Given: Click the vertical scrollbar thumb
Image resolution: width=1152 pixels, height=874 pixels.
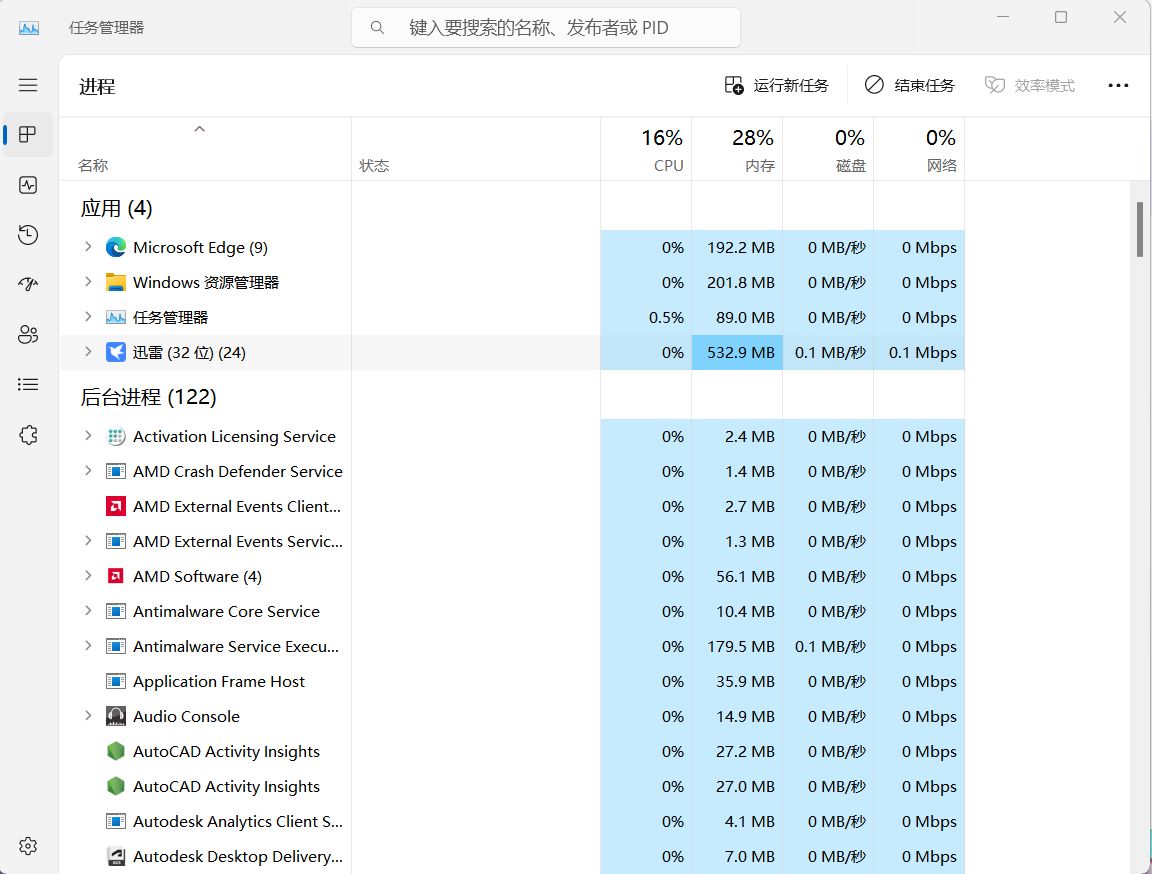Looking at the screenshot, I should pyautogui.click(x=1140, y=229).
